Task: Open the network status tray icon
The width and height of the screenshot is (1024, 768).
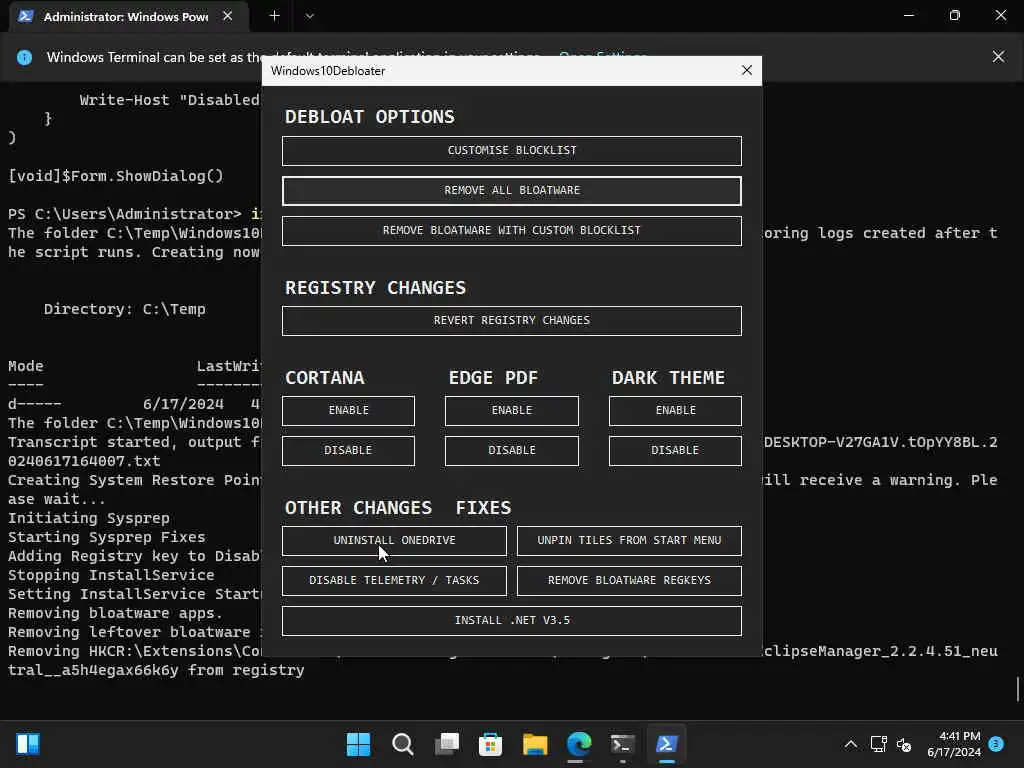Action: click(878, 744)
